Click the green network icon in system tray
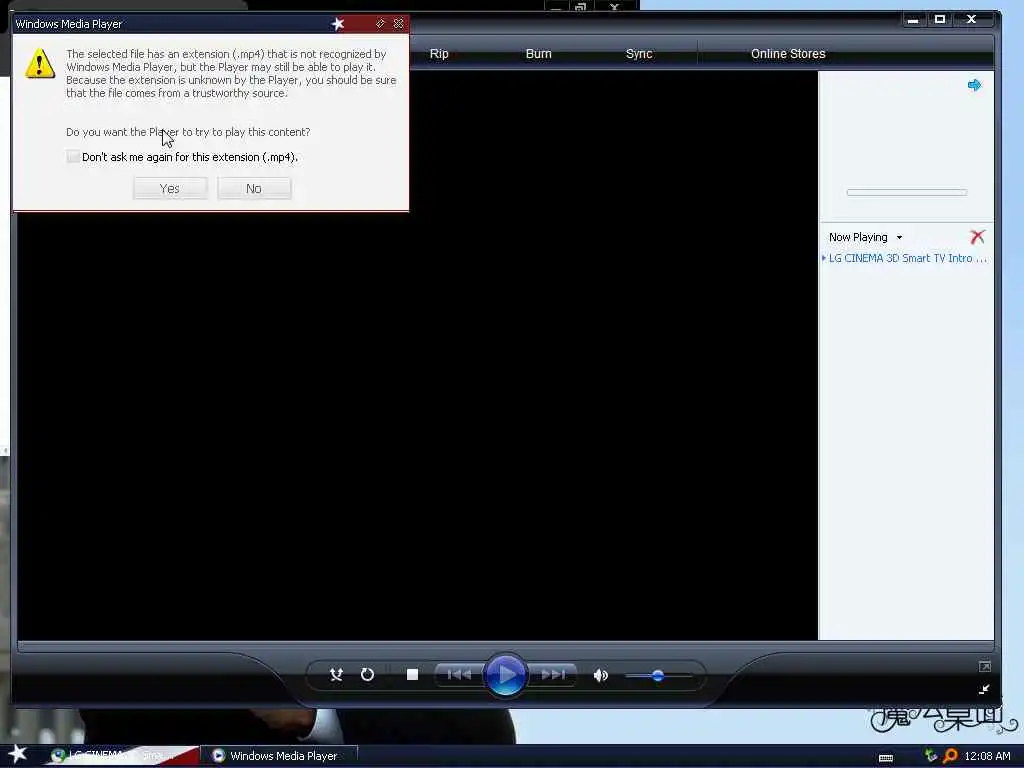 pos(931,756)
